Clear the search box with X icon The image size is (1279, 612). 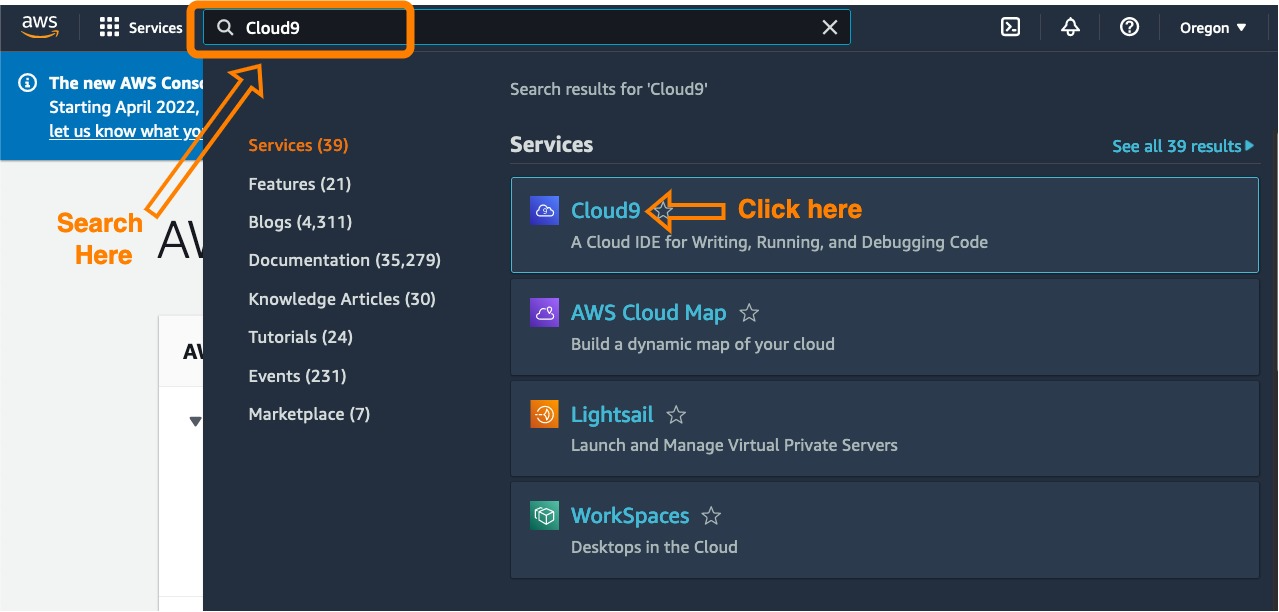[830, 28]
